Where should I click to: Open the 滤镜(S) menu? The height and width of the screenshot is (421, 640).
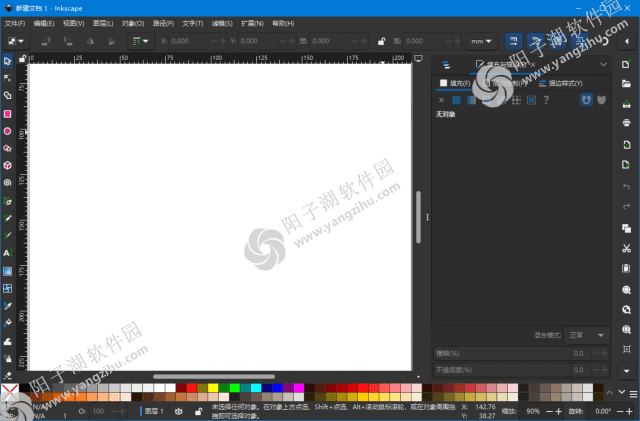222,23
